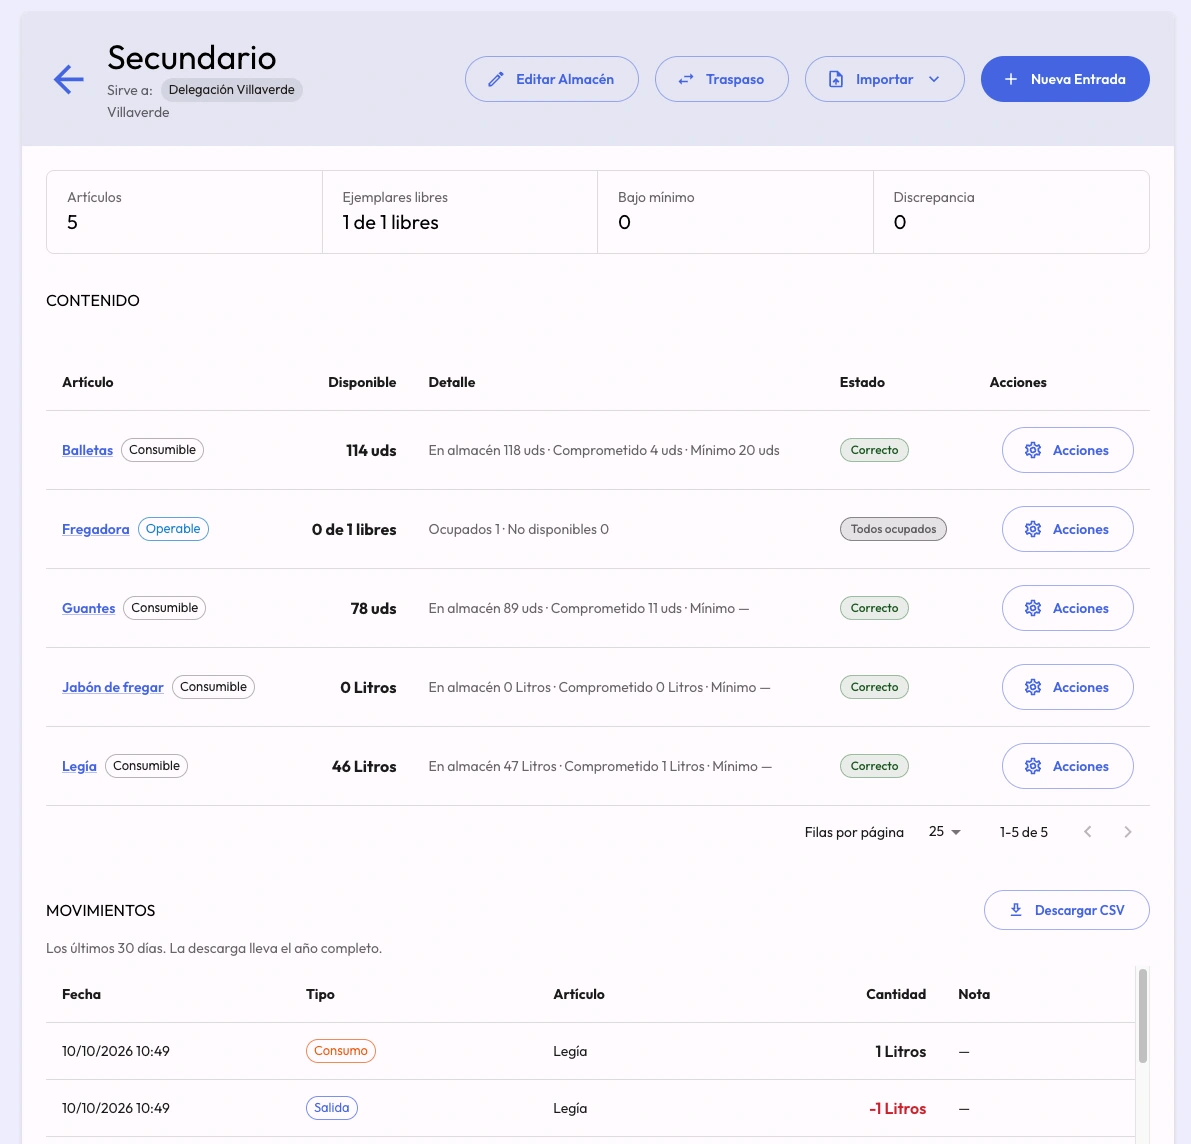Click the Estado column header

(x=862, y=382)
